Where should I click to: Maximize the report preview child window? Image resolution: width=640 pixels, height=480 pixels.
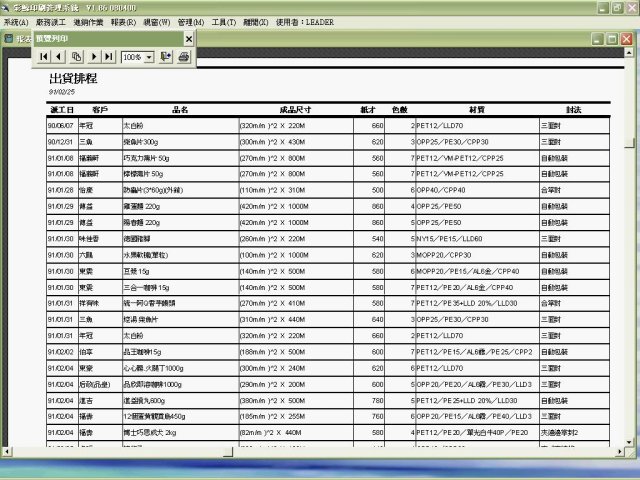click(x=615, y=38)
